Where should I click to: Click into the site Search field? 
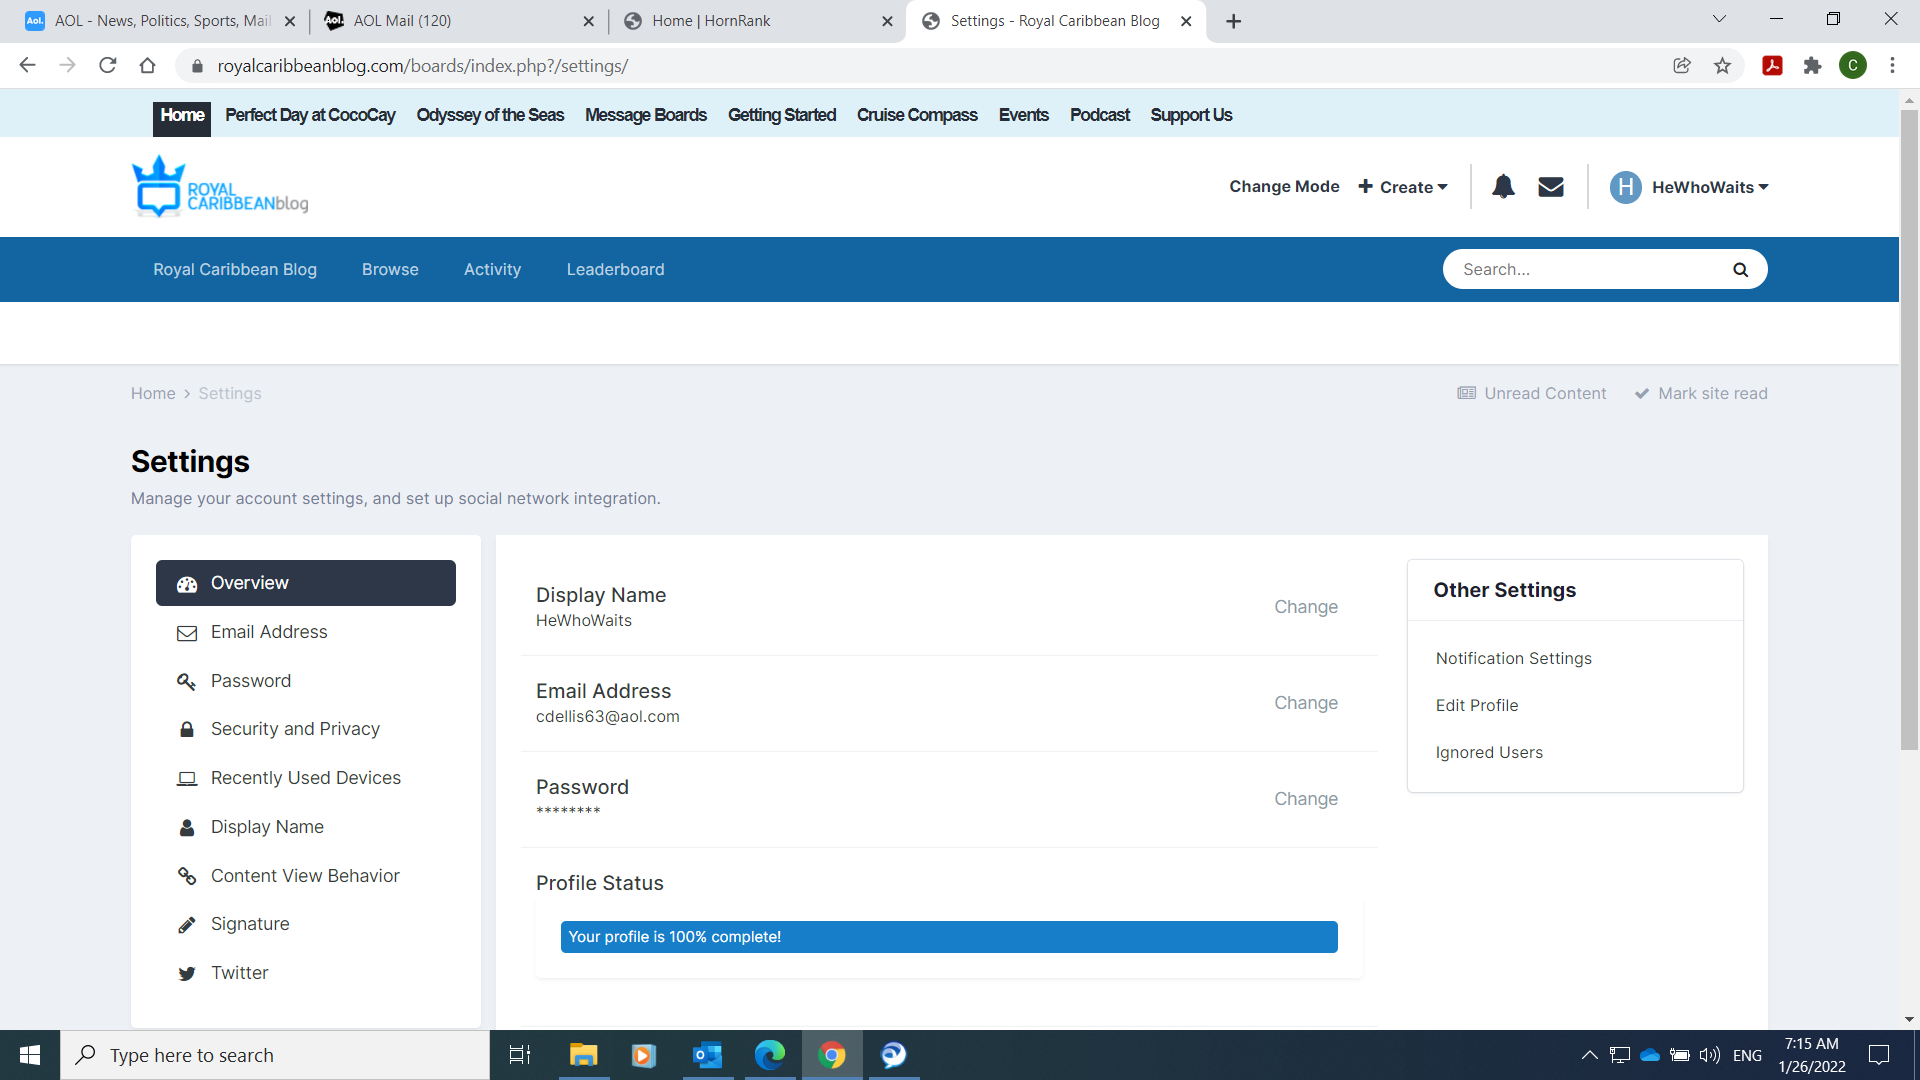coord(1590,269)
